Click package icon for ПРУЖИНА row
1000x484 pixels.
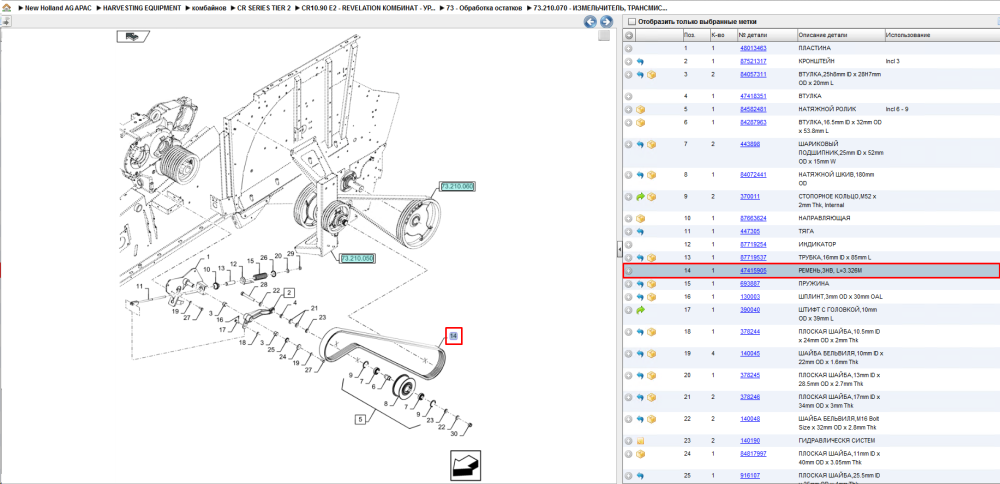tap(652, 284)
